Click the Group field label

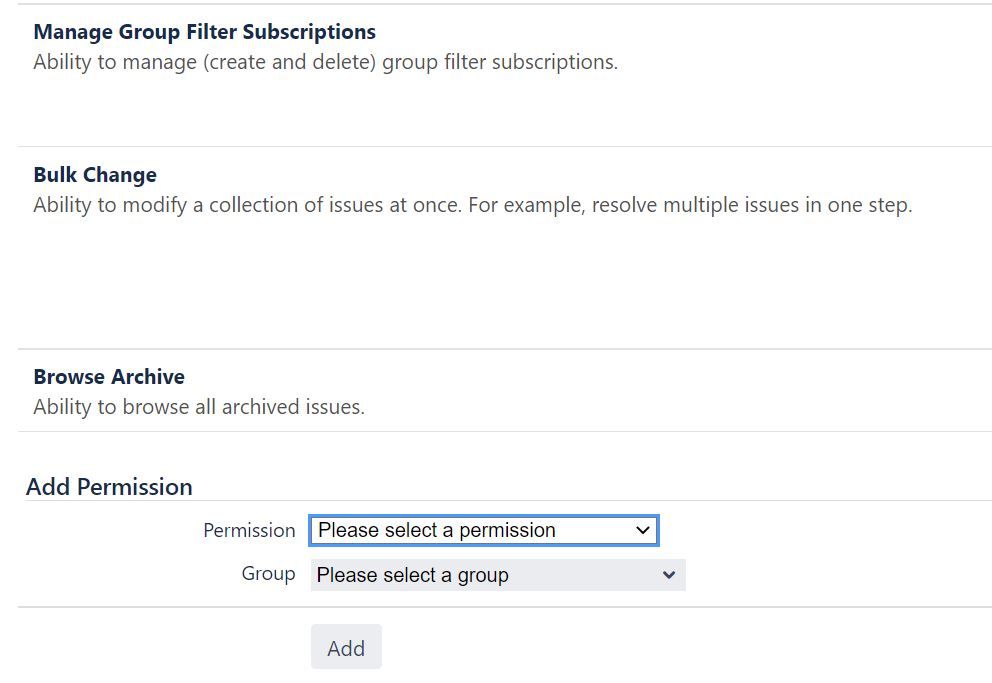(x=268, y=574)
